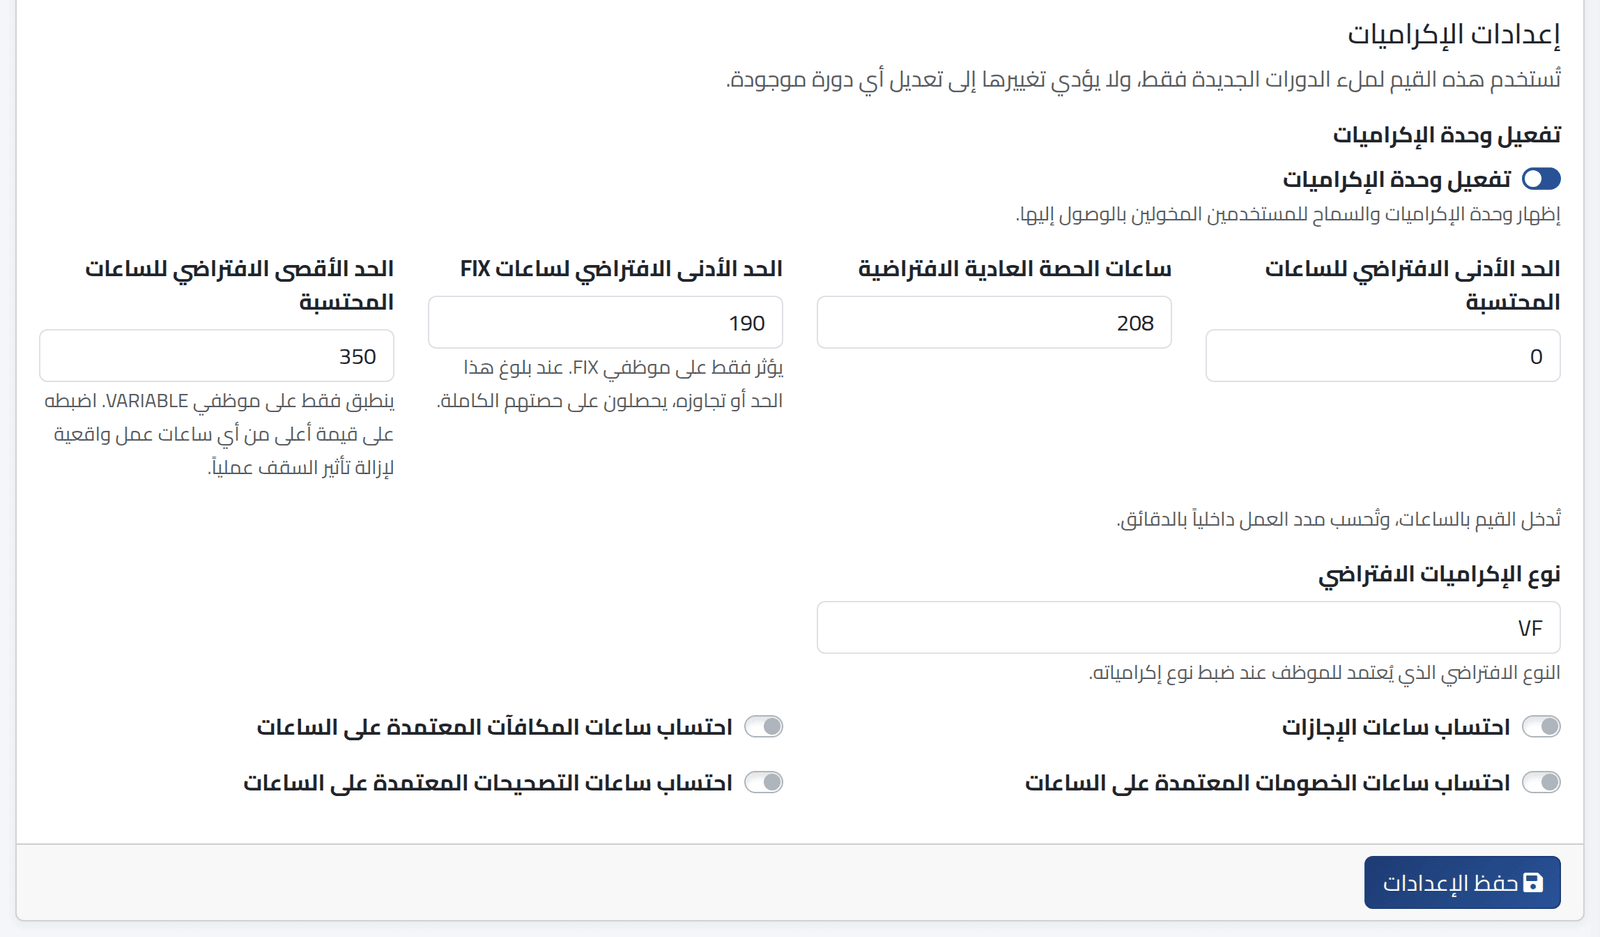Image resolution: width=1600 pixels, height=937 pixels.
Task: Click description إظهار وحدة الإكراميات والسماح للمستخدمين
Action: click(1288, 214)
